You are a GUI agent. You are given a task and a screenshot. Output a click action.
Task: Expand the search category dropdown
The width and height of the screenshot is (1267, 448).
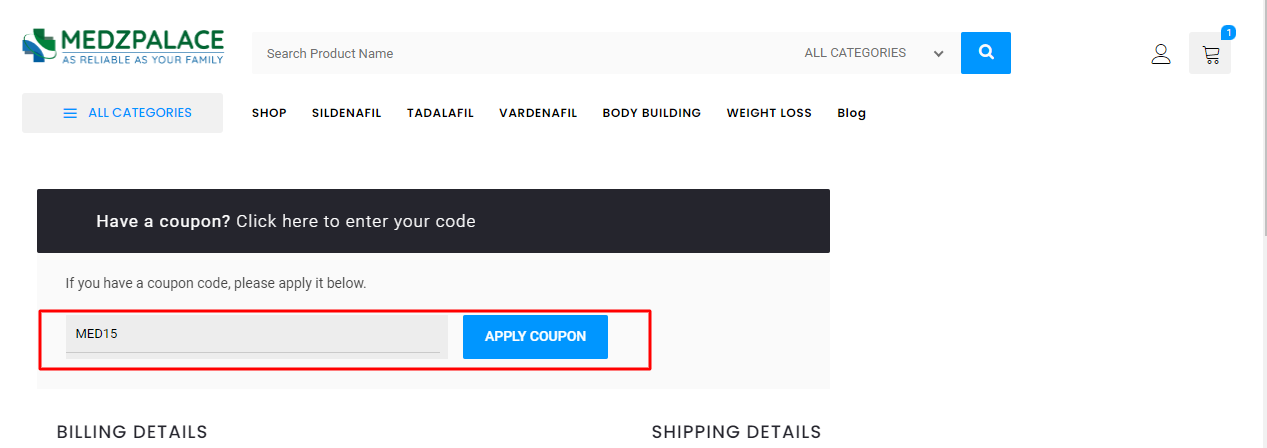(x=875, y=53)
